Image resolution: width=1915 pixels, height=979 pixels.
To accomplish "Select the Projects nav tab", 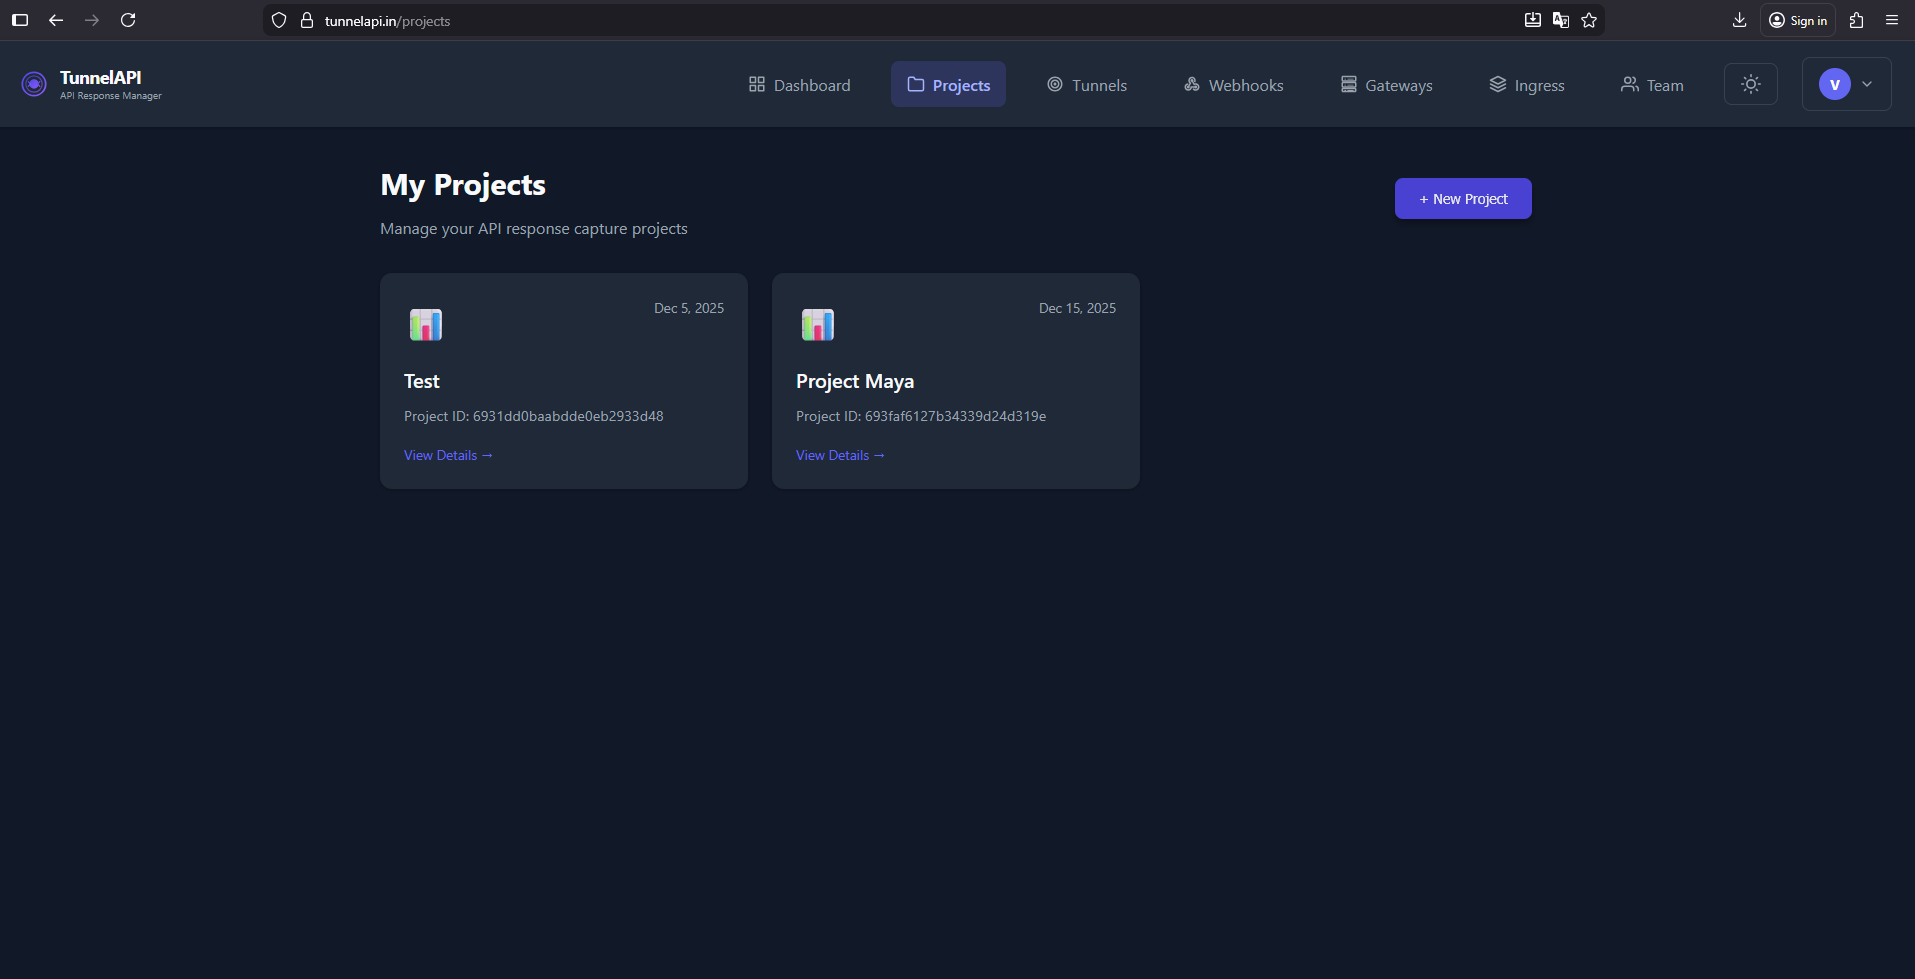I will (x=948, y=85).
